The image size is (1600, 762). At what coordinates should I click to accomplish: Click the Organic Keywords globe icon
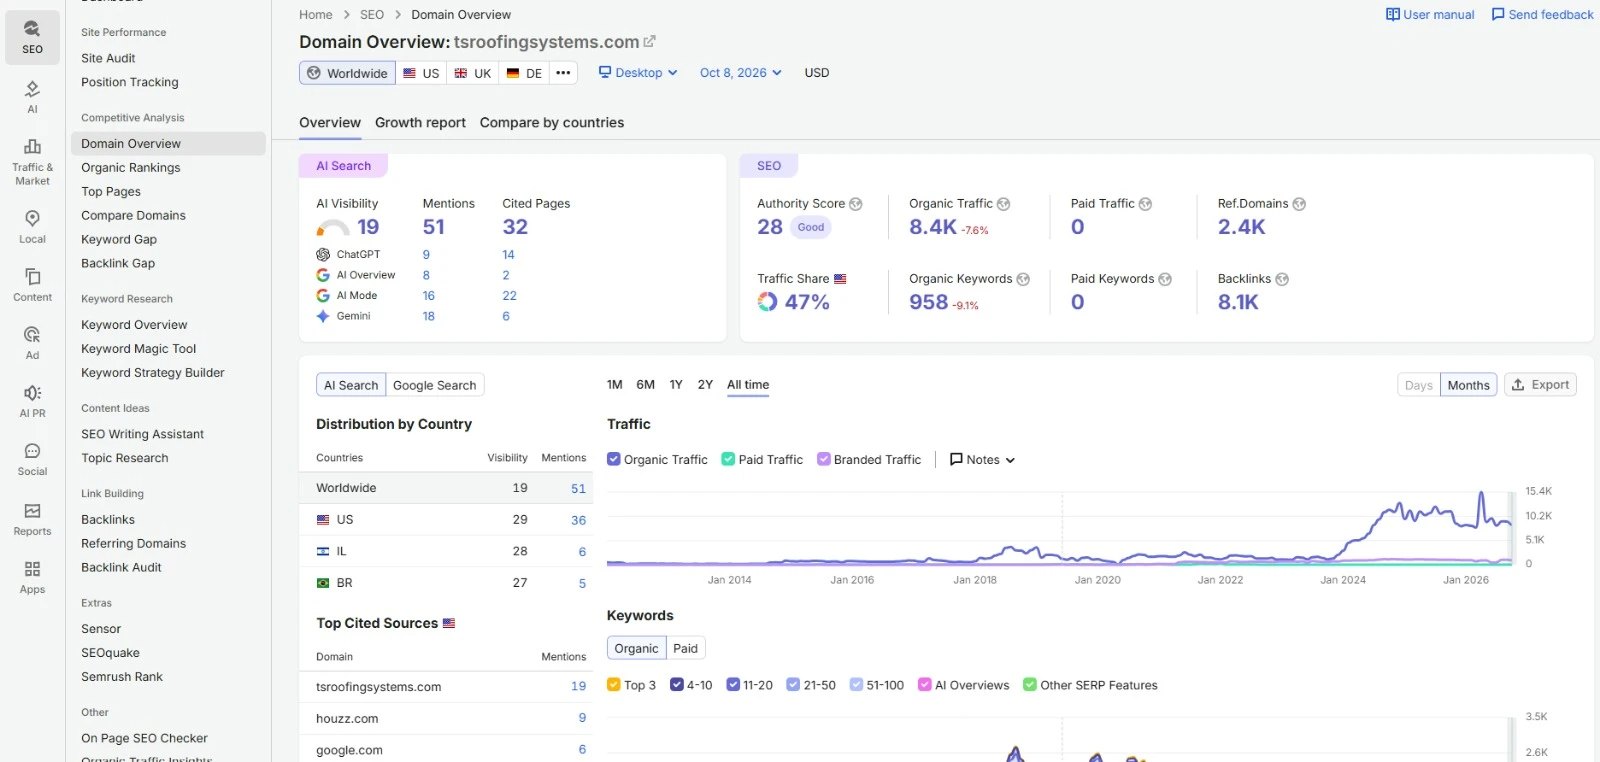click(1023, 279)
